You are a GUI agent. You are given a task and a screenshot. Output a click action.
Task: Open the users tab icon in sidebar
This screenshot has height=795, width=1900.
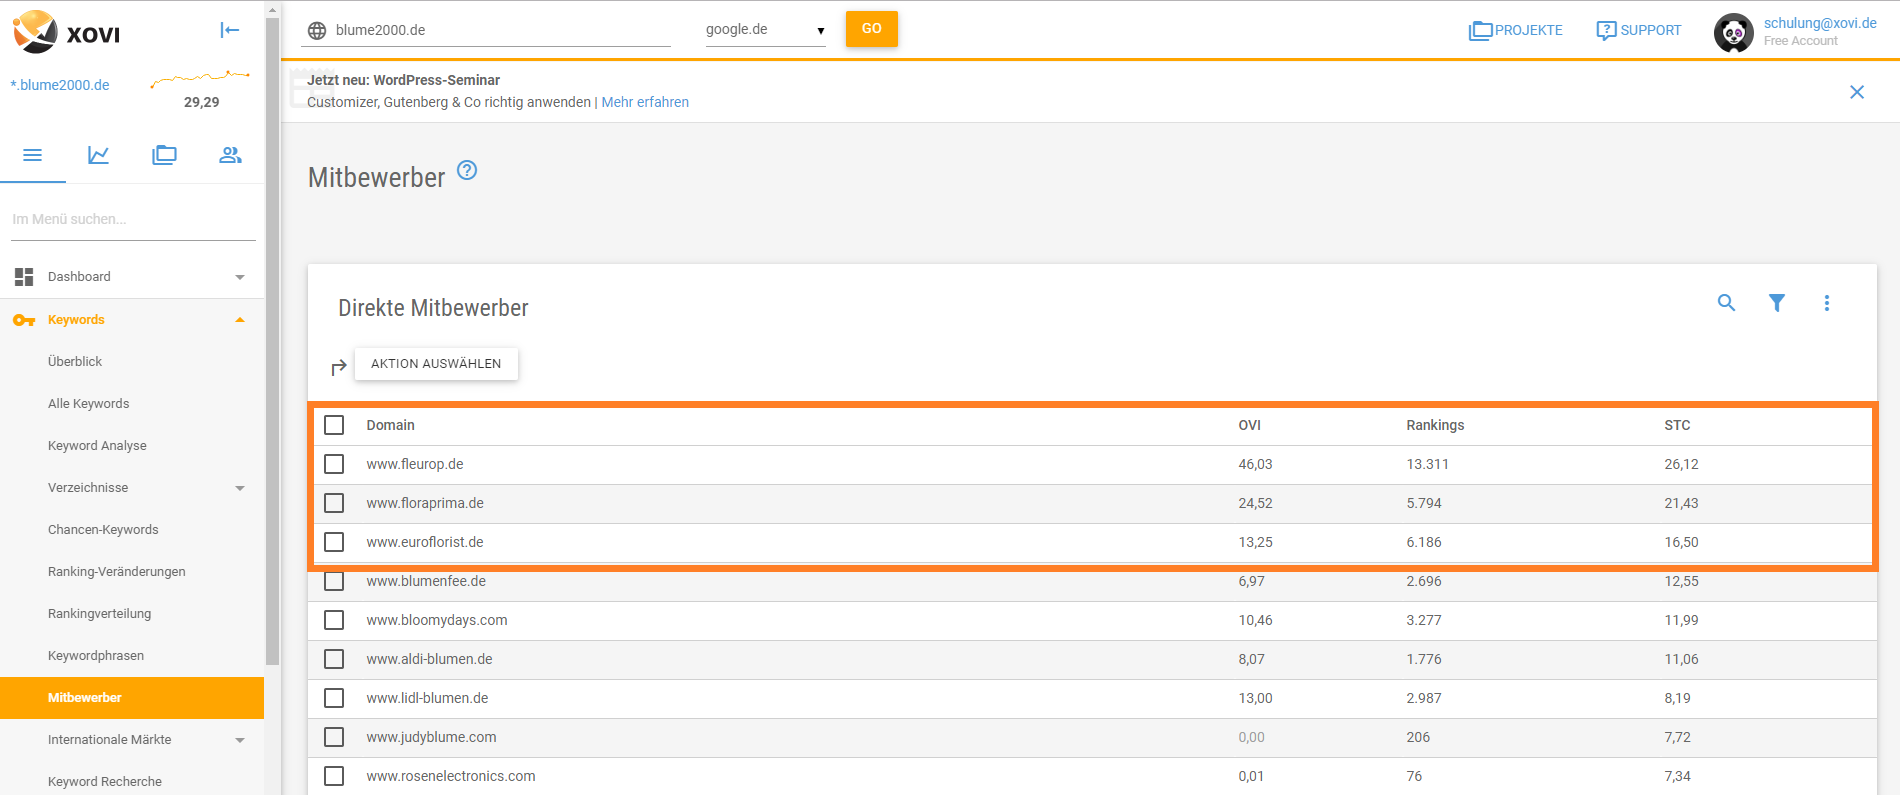point(230,155)
